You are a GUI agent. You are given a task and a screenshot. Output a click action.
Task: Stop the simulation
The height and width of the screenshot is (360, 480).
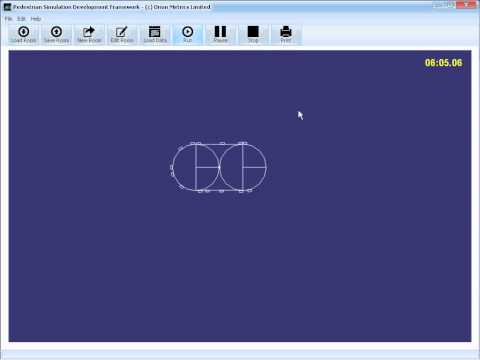tap(253, 34)
